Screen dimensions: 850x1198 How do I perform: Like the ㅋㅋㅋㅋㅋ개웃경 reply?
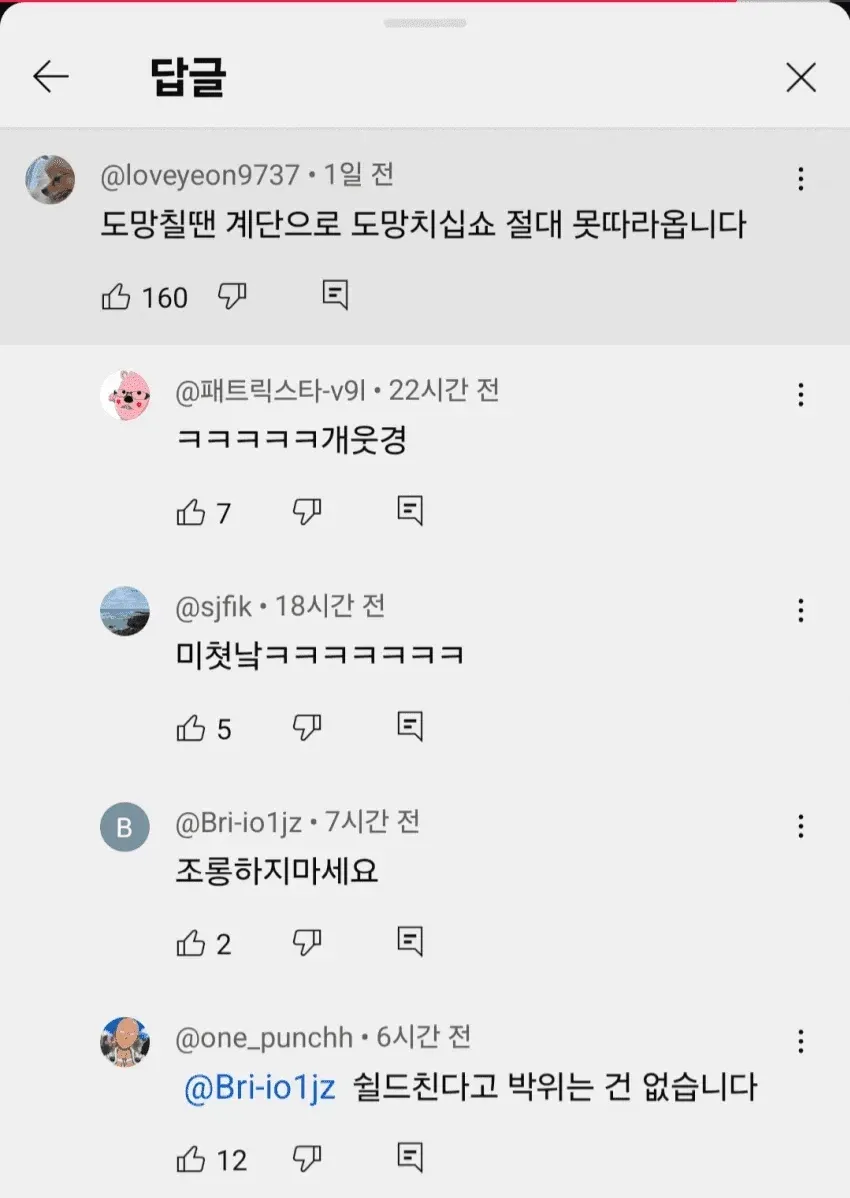(x=191, y=512)
